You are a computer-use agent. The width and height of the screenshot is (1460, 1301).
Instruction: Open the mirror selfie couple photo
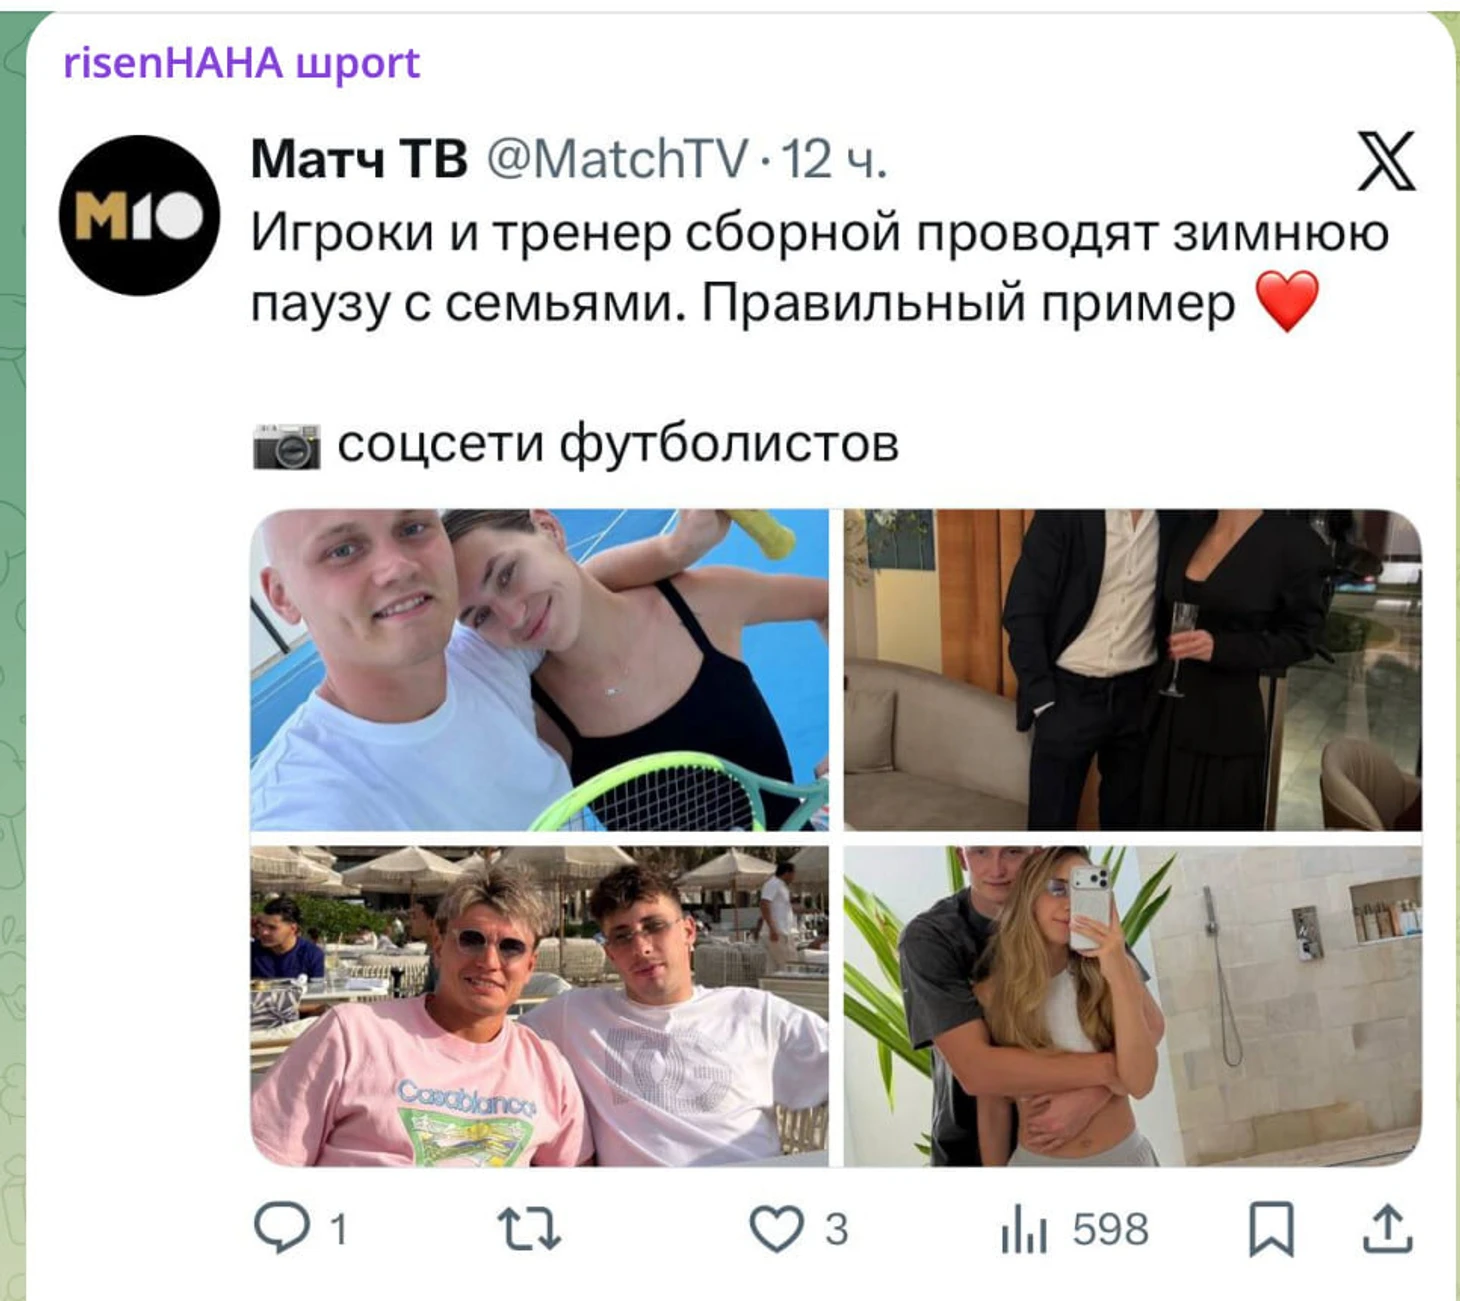tap(1132, 1006)
